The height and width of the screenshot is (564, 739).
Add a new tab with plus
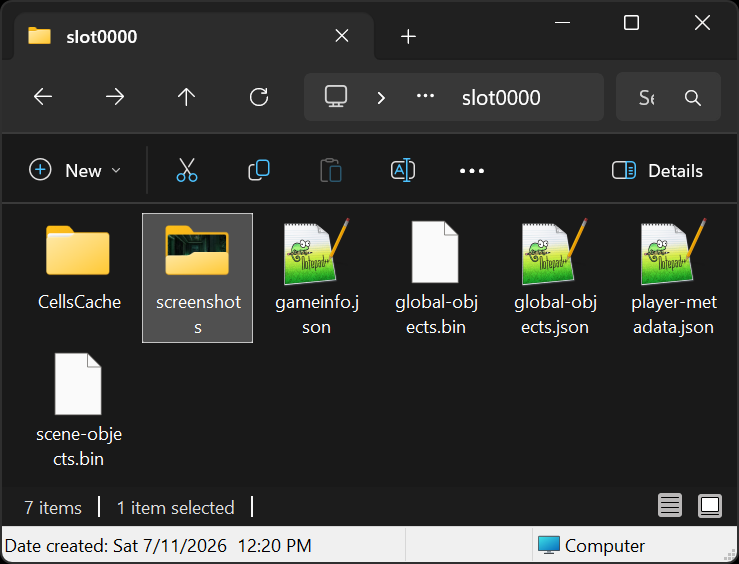point(408,36)
